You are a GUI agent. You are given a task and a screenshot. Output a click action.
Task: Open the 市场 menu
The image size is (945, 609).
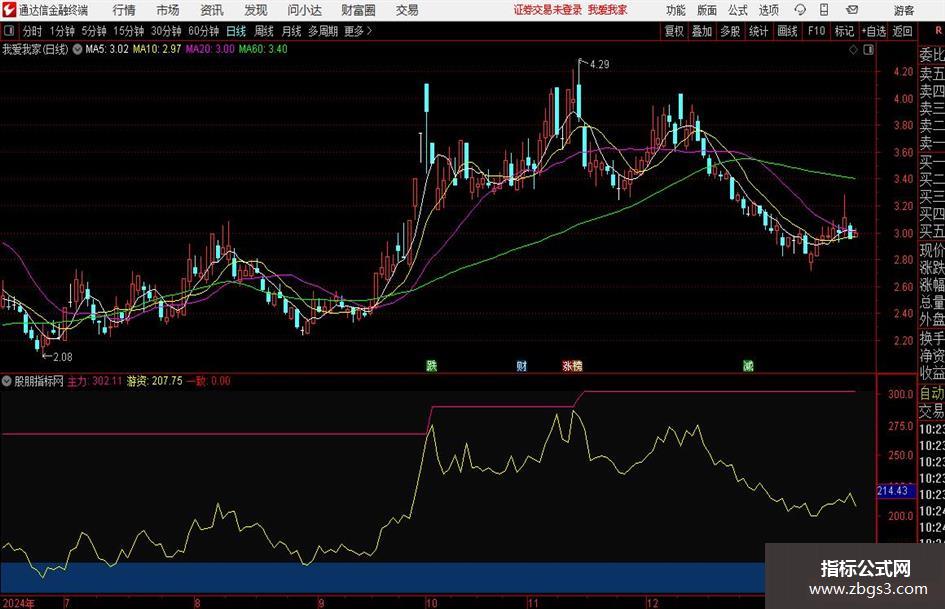pyautogui.click(x=168, y=10)
